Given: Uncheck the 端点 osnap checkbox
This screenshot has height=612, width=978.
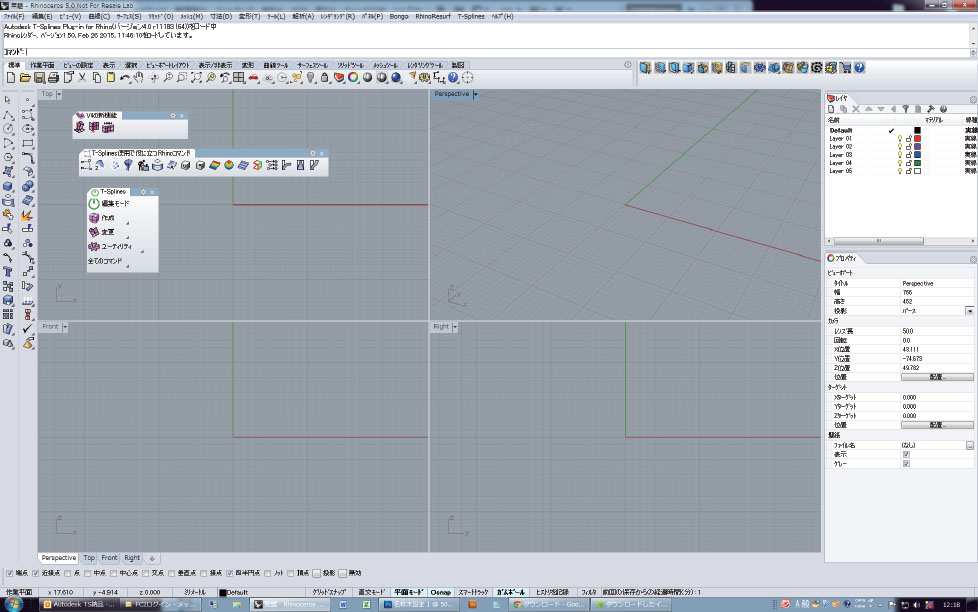Looking at the screenshot, I should 9,573.
